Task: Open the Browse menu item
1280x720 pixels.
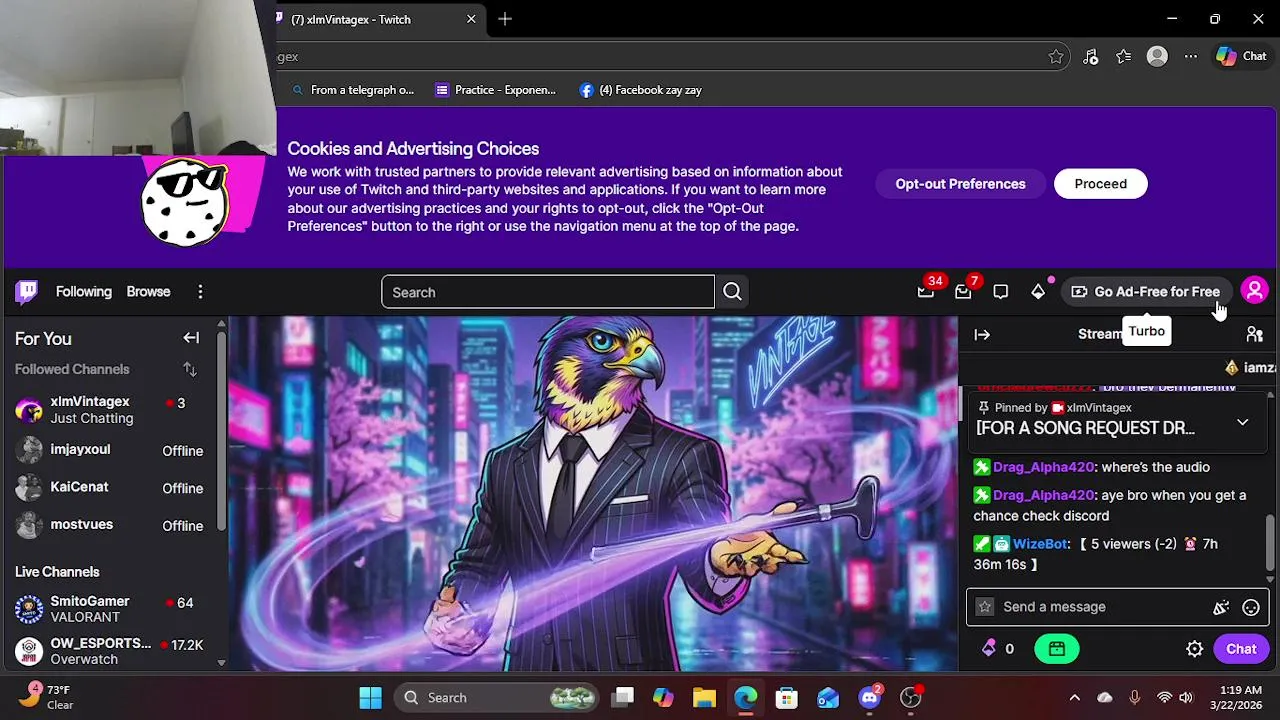Action: pyautogui.click(x=148, y=292)
